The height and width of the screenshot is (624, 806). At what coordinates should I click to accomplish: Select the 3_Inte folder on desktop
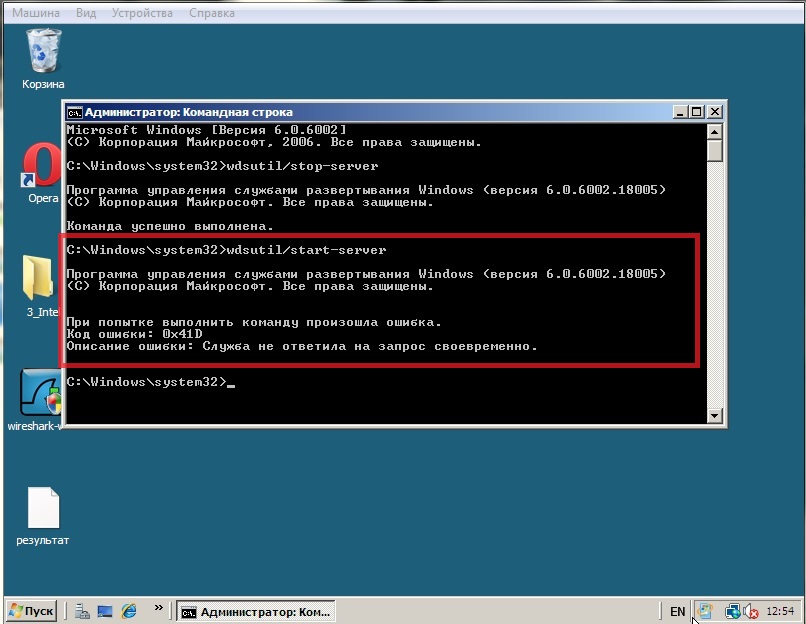point(41,286)
